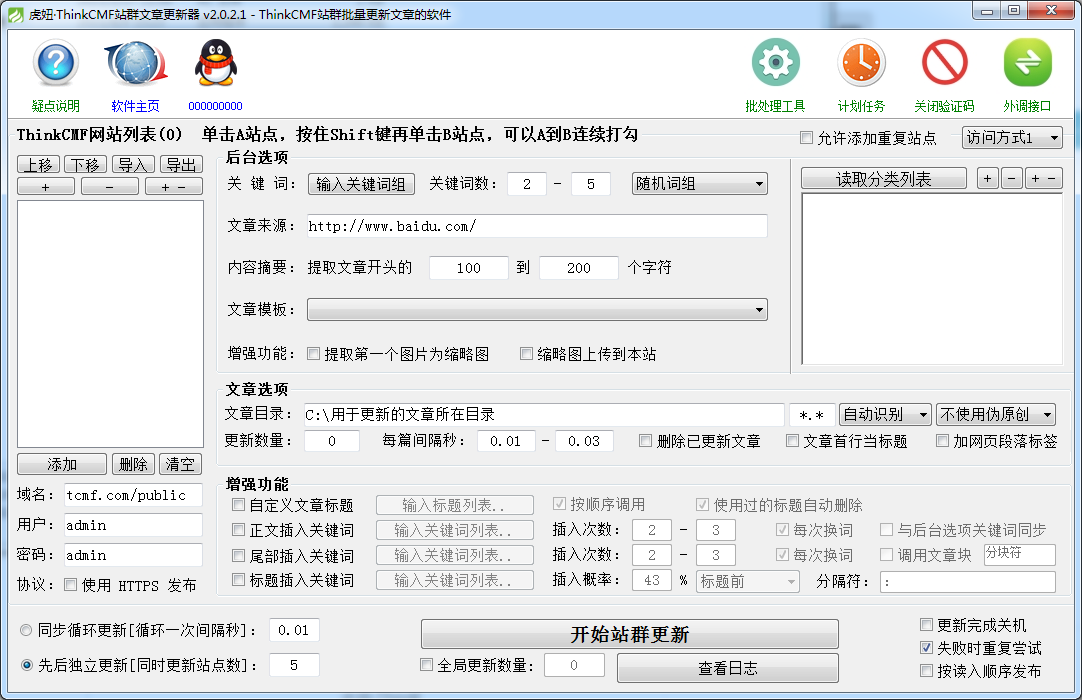Start with 开始站群更新 button
The height and width of the screenshot is (700, 1082).
pos(630,634)
